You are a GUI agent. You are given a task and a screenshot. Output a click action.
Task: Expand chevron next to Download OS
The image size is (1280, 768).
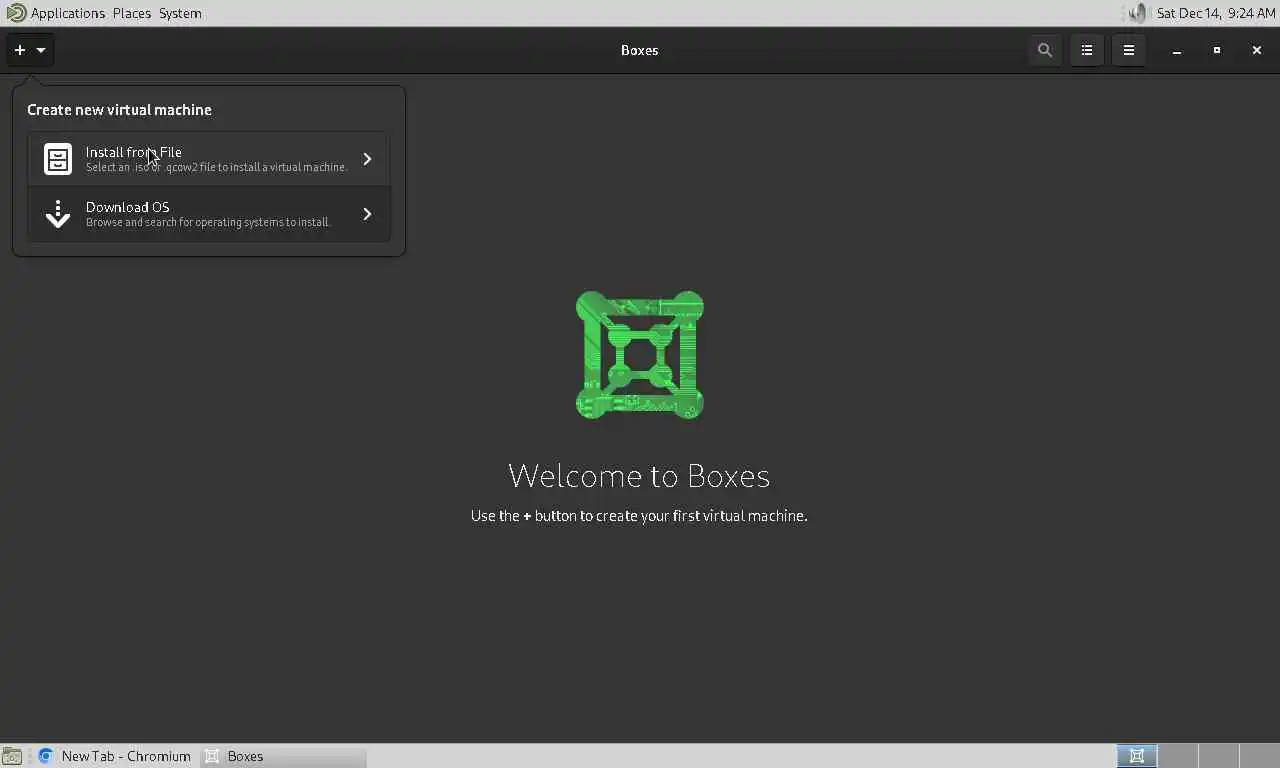click(x=367, y=214)
